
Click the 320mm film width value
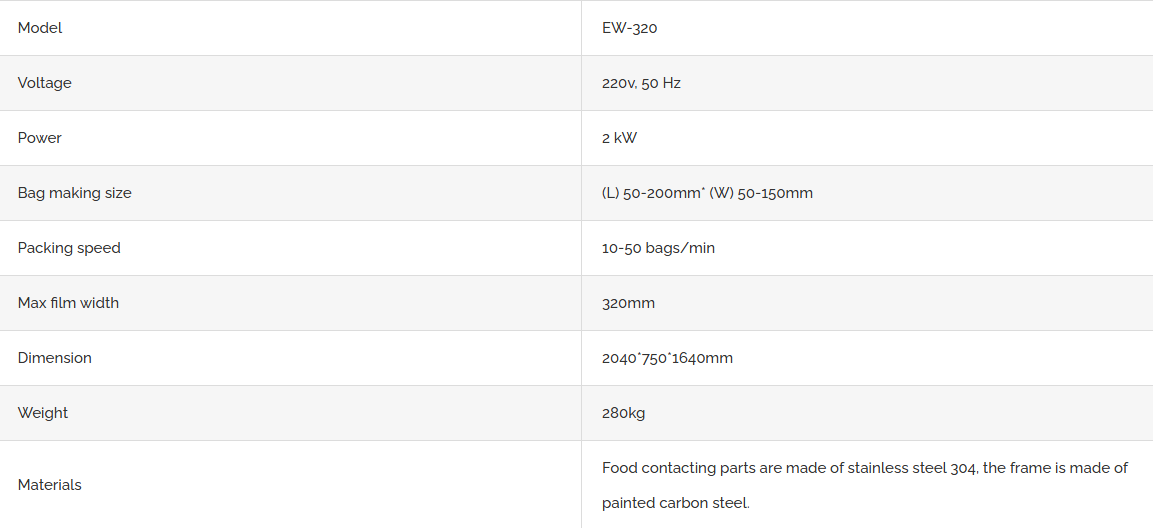[x=628, y=303]
